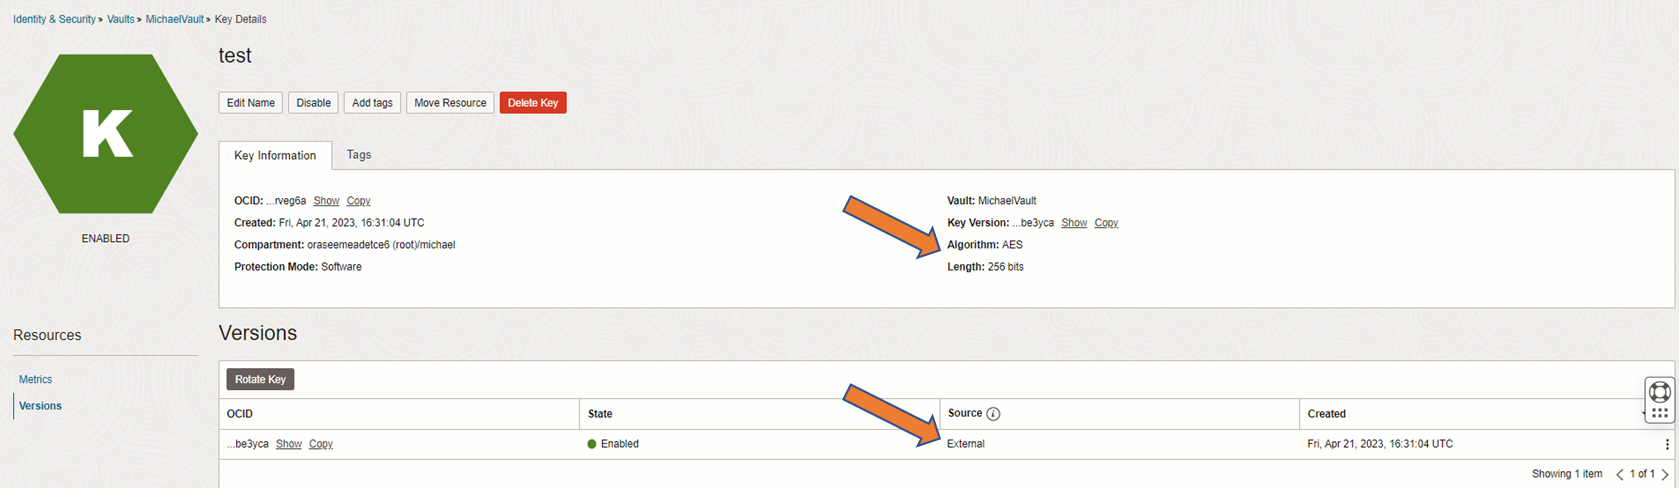Open Metrics in the Resources sidebar
The height and width of the screenshot is (488, 1679).
(x=35, y=380)
